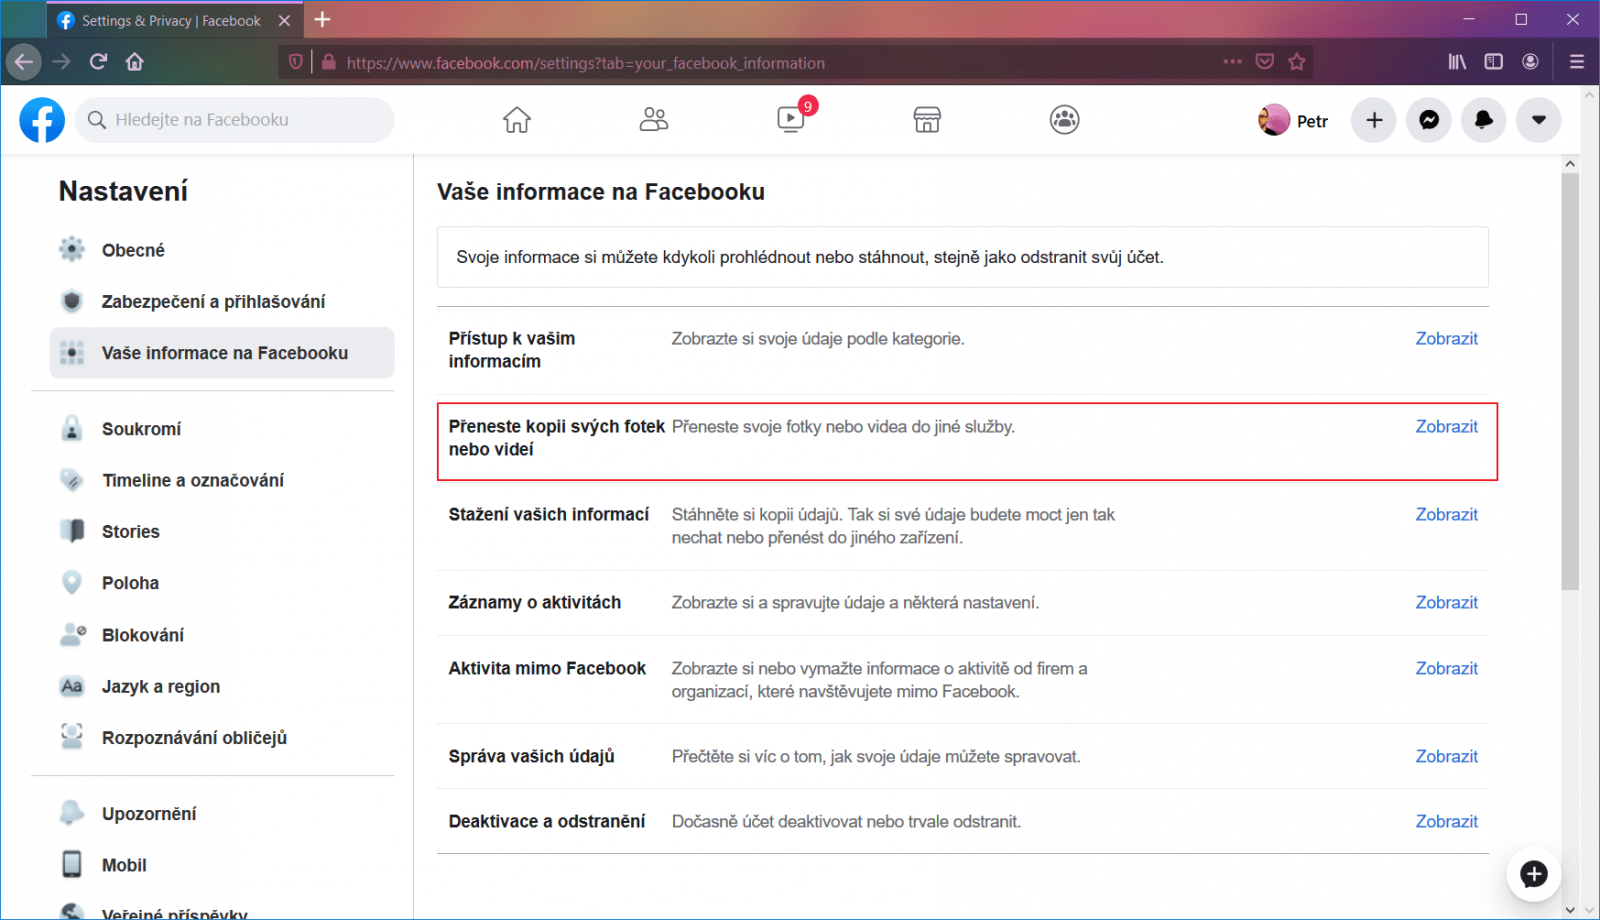1600x920 pixels.
Task: Select Vaše informace na Facebooku in sidebar
Action: (x=222, y=353)
